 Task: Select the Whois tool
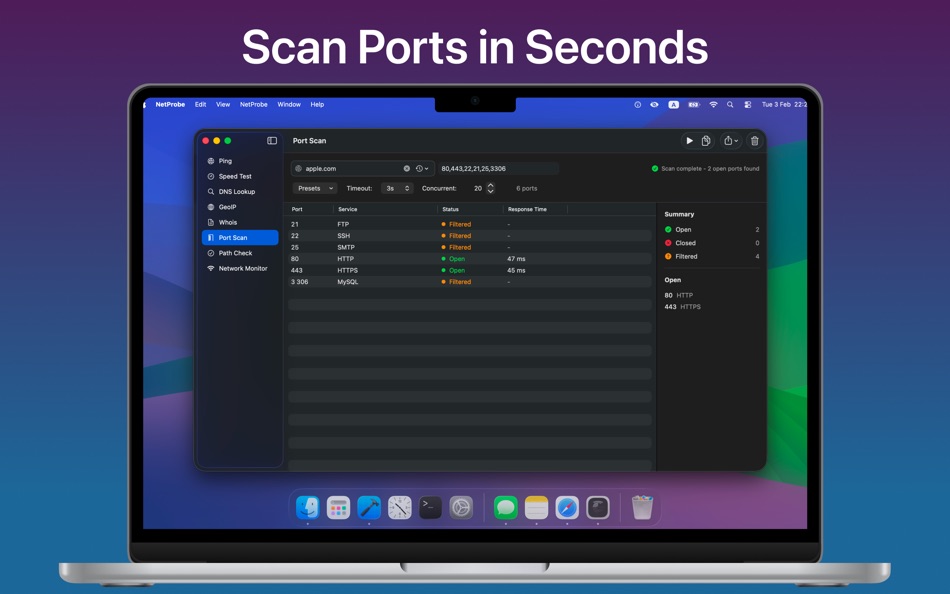(x=226, y=222)
